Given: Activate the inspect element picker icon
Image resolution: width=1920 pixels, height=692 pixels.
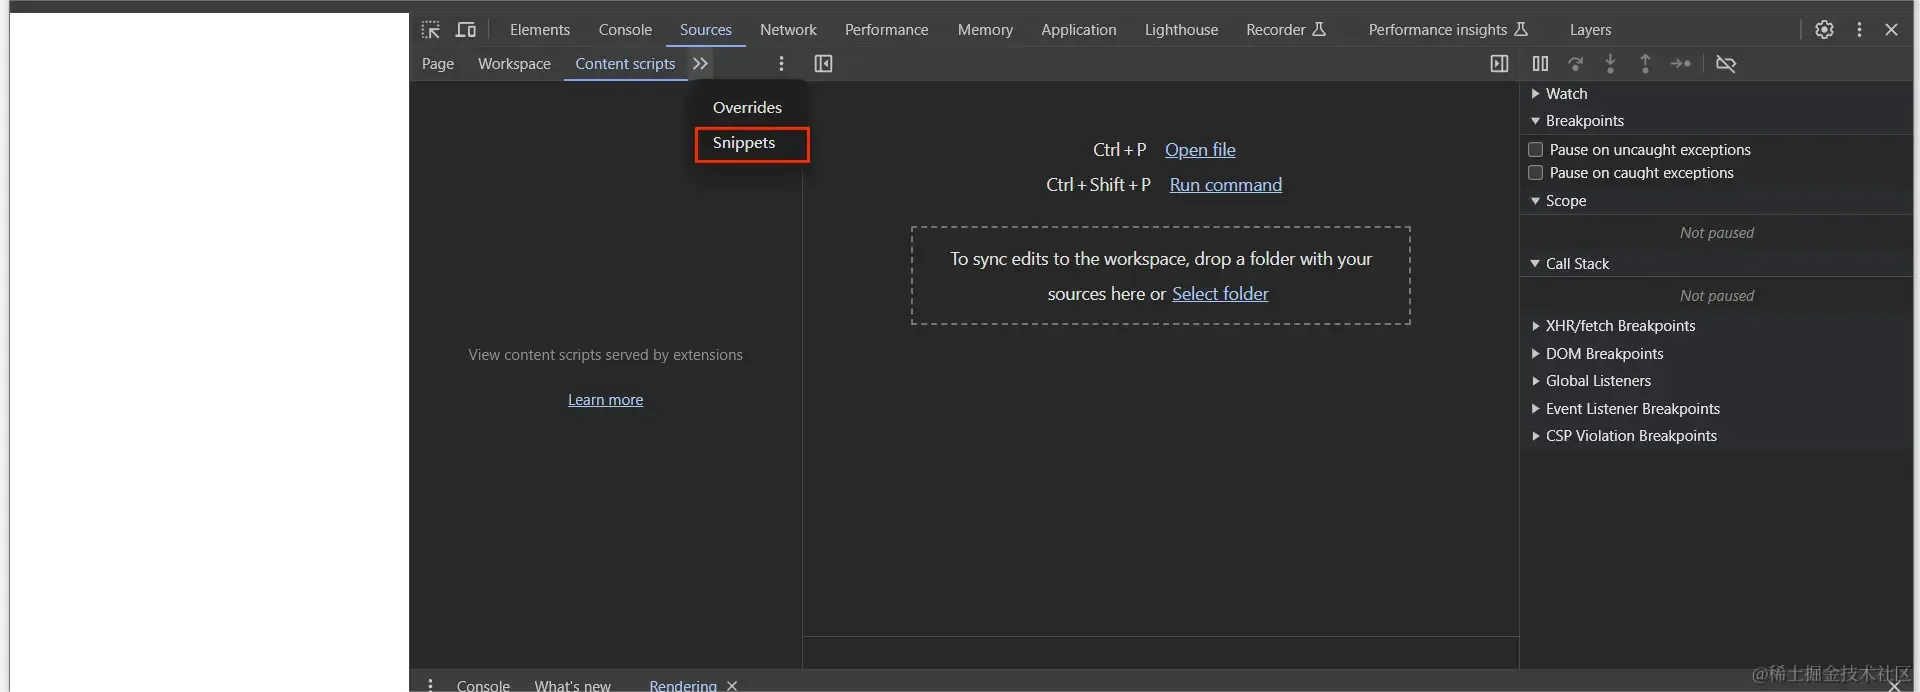Looking at the screenshot, I should tap(431, 30).
